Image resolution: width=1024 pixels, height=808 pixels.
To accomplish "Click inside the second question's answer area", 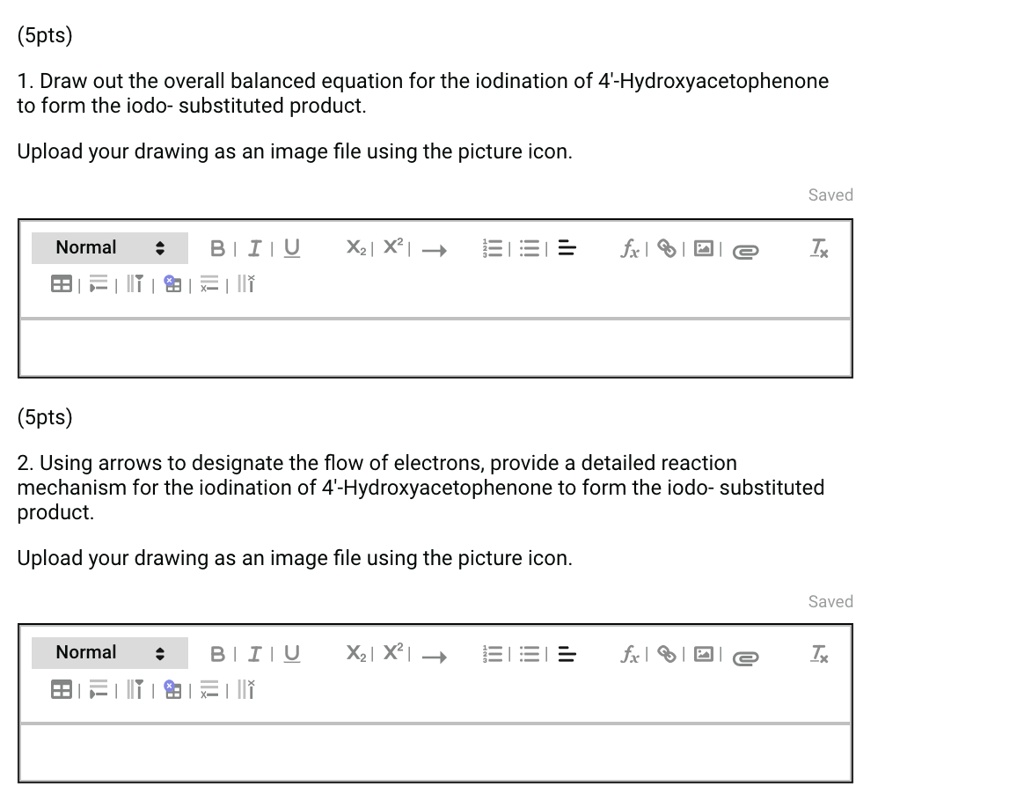I will pos(435,752).
